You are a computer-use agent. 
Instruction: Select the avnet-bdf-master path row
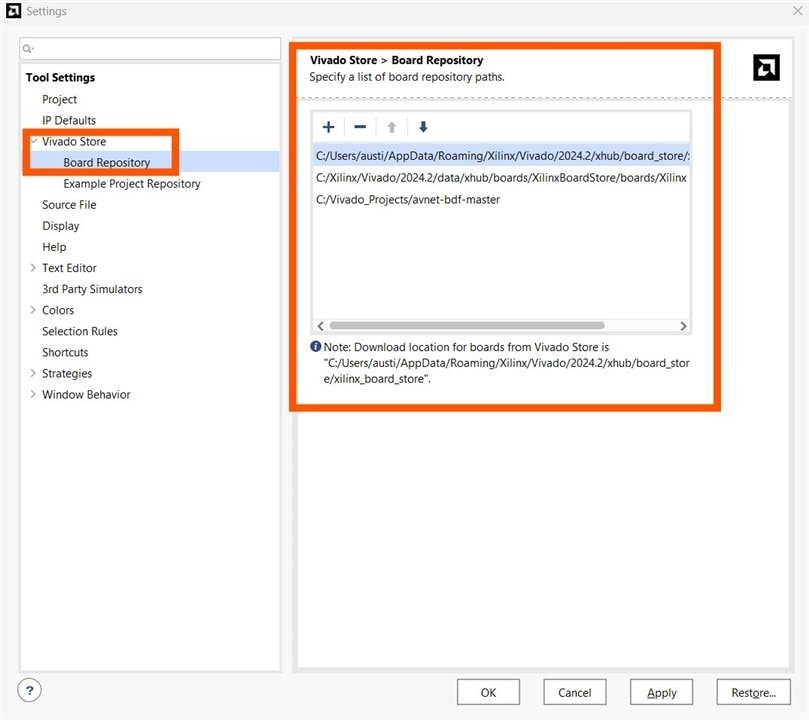coord(501,200)
